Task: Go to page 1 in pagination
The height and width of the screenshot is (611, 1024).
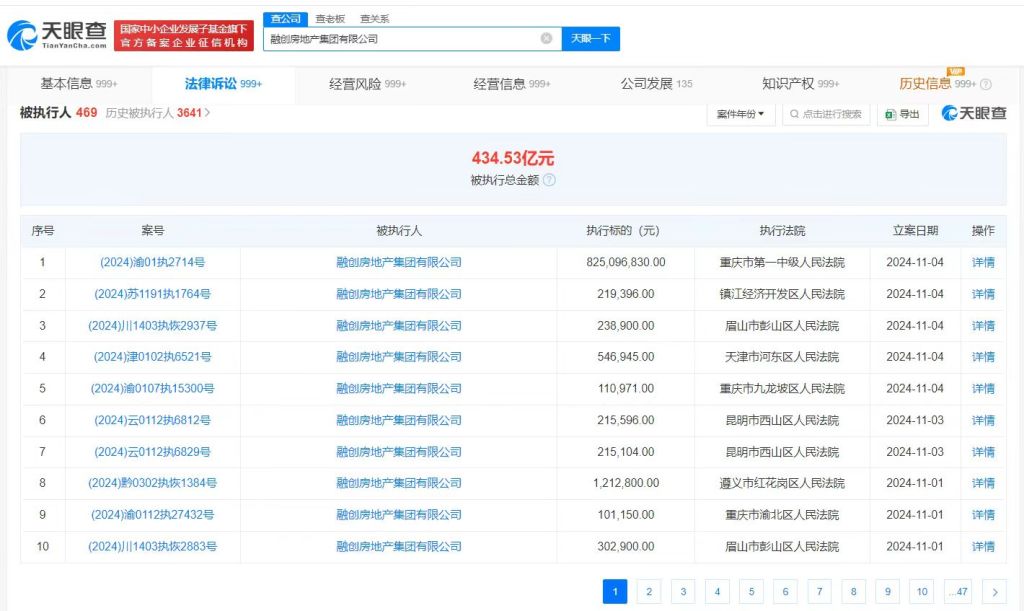Action: [x=615, y=591]
